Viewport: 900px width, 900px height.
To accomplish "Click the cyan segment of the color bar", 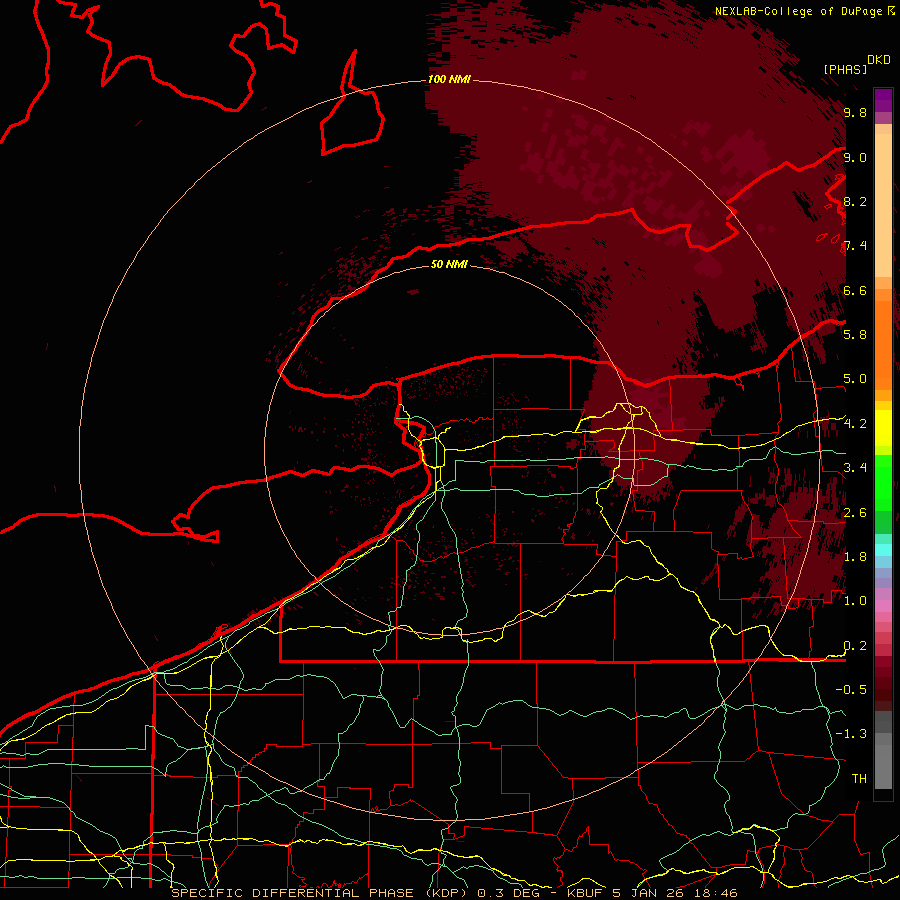I will [883, 550].
